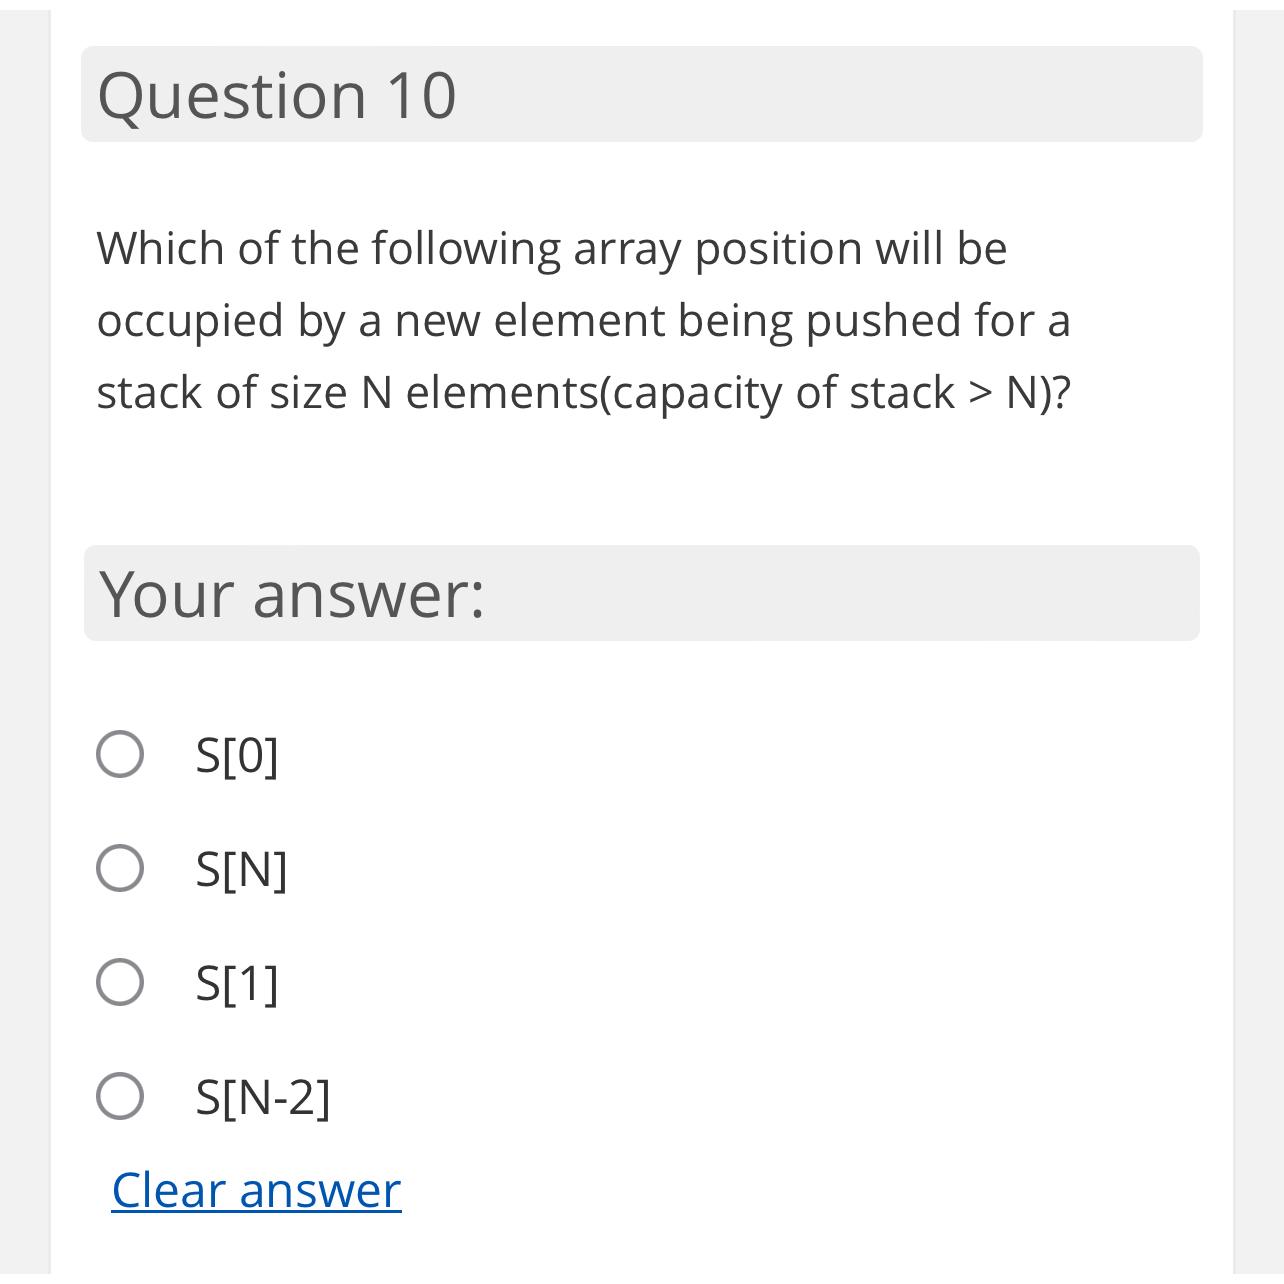Click the S[1] option label
This screenshot has width=1284, height=1284.
coord(237,983)
